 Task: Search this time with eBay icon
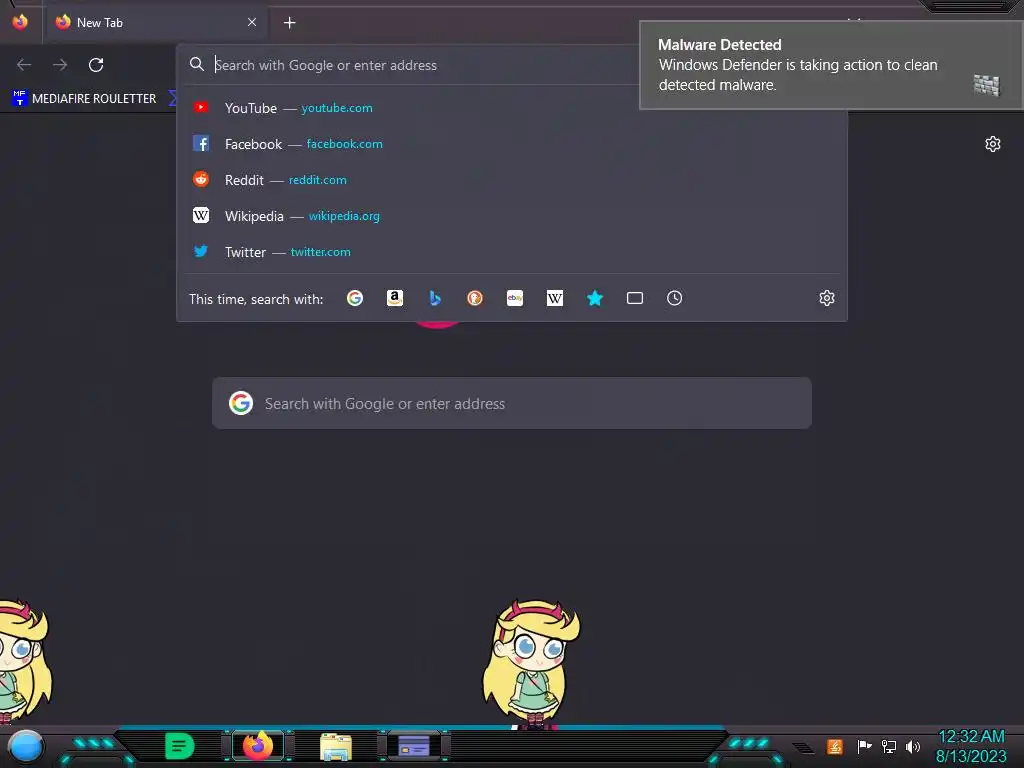[515, 298]
